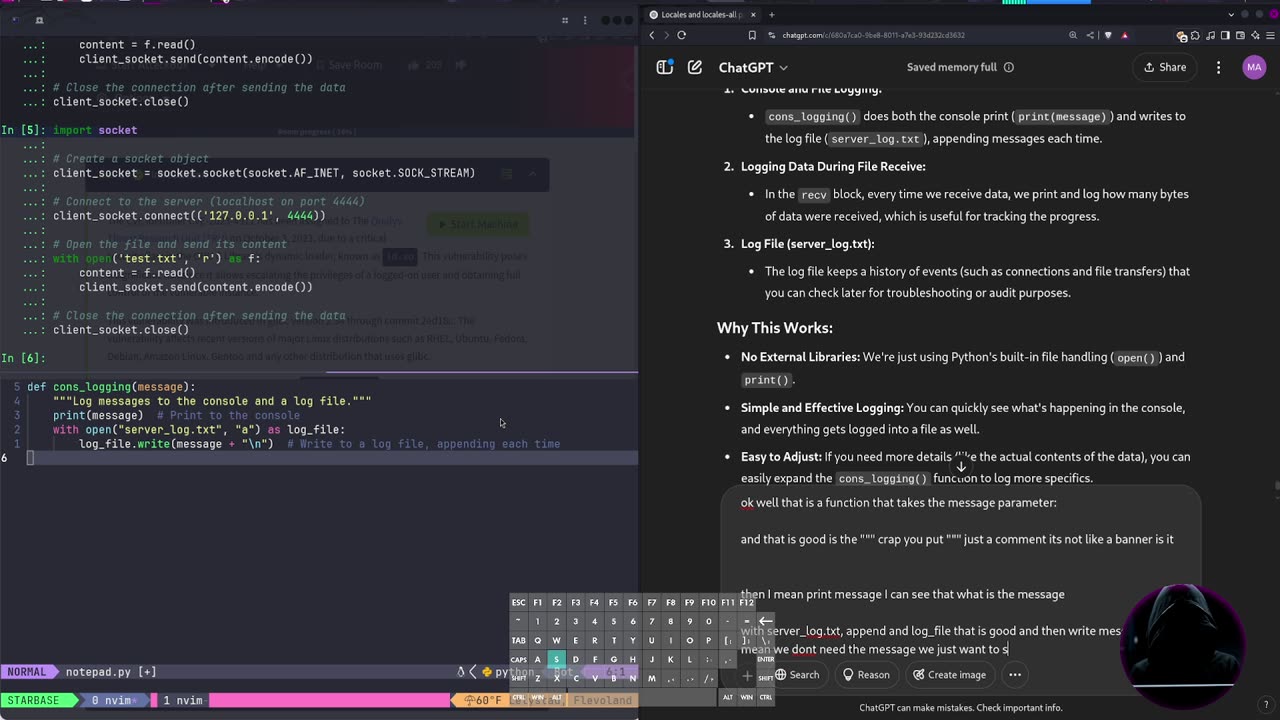The image size is (1280, 720).
Task: Bookmark this page in address bar
Action: coord(752,35)
